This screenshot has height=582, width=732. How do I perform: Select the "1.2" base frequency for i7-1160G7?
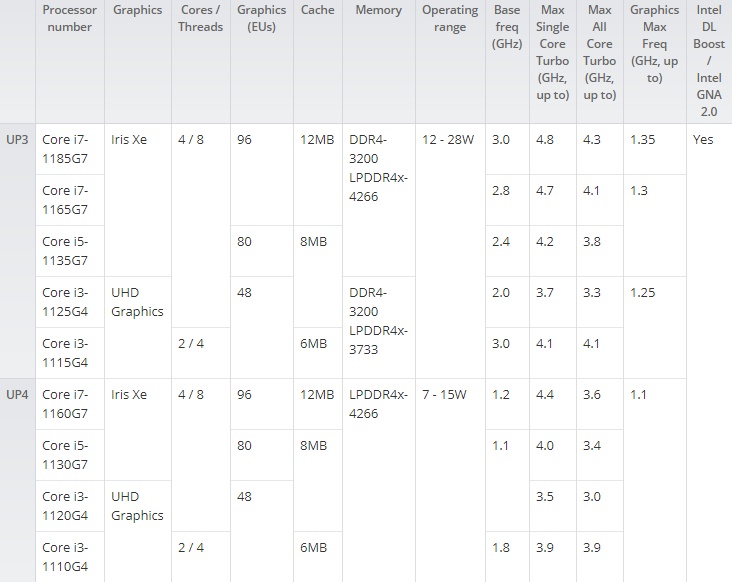click(500, 394)
